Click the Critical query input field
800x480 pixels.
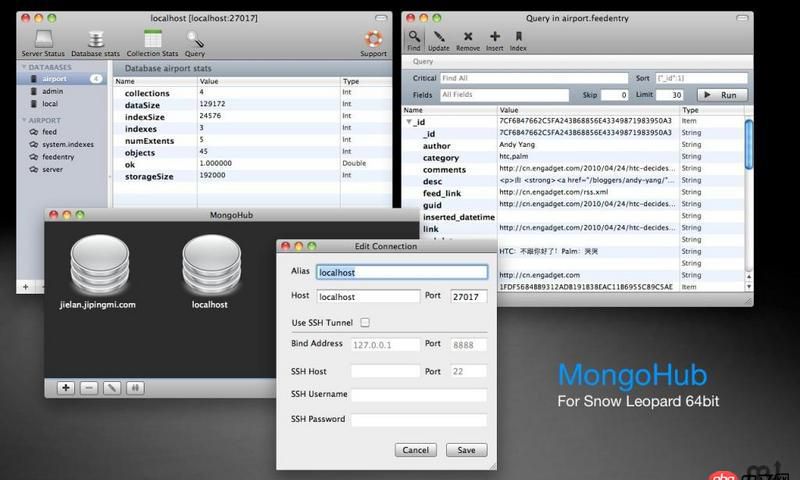point(534,78)
